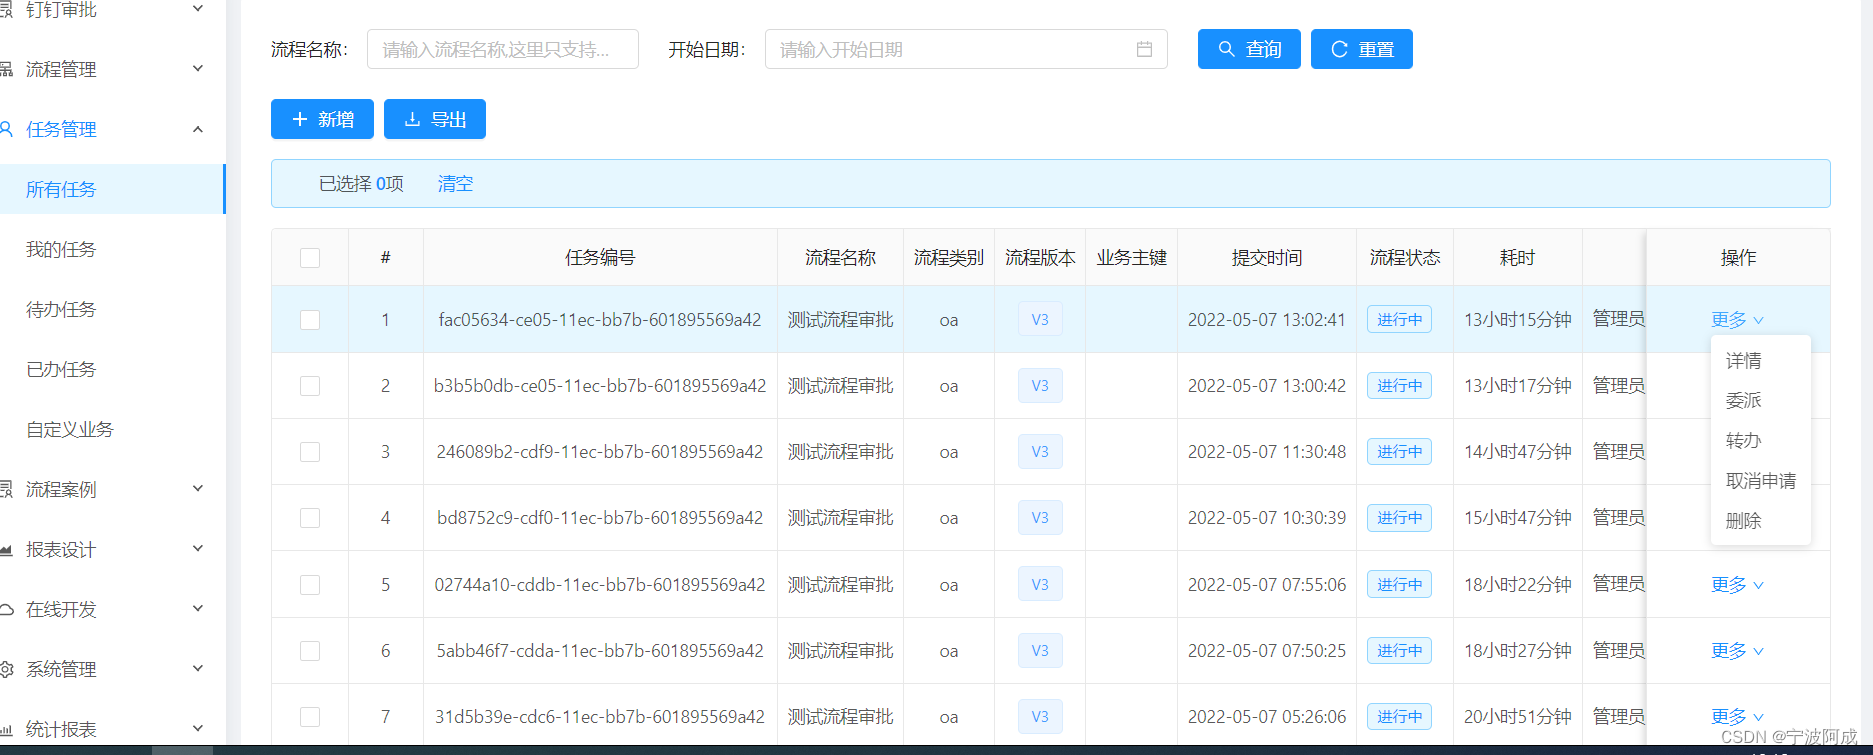Click the 清空 clear selection link
This screenshot has width=1873, height=755.
point(455,184)
